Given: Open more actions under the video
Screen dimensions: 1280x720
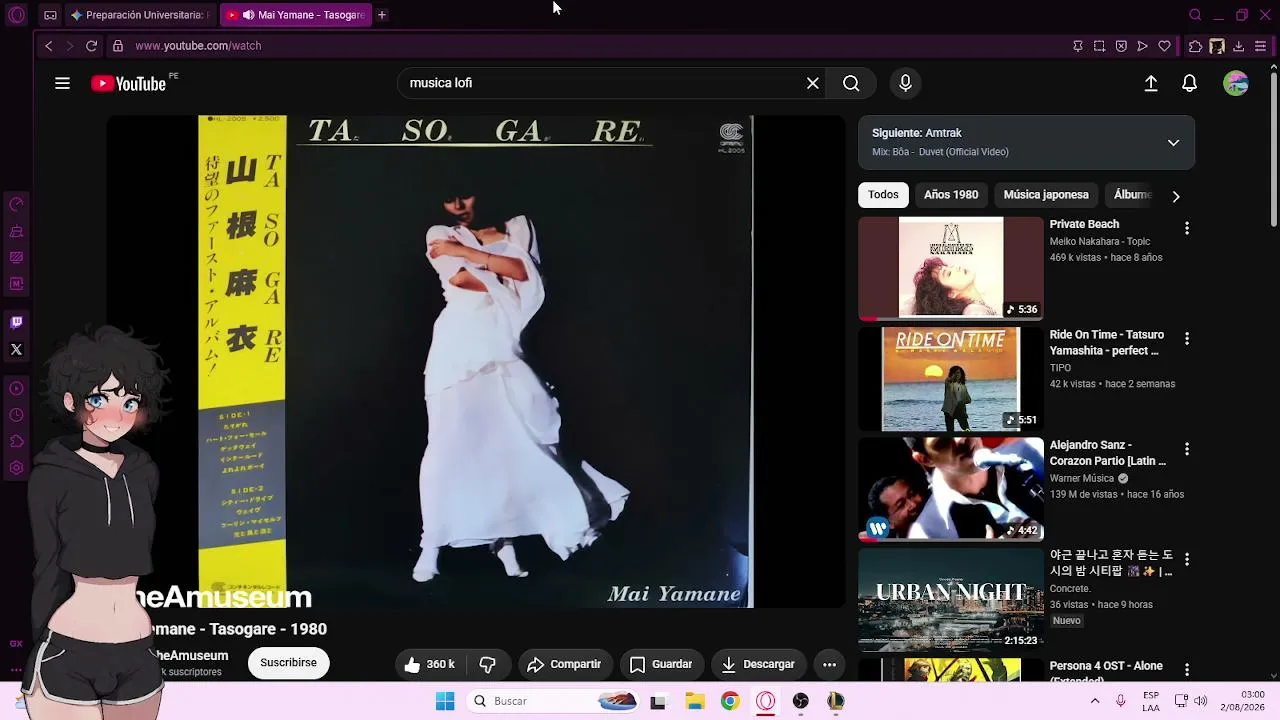Looking at the screenshot, I should click(829, 664).
